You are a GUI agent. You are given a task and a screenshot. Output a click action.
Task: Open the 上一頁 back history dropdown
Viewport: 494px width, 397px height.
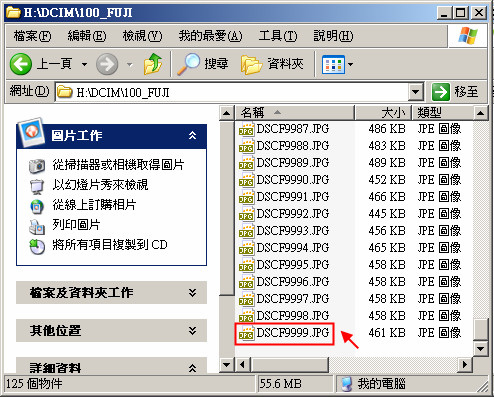[x=85, y=64]
